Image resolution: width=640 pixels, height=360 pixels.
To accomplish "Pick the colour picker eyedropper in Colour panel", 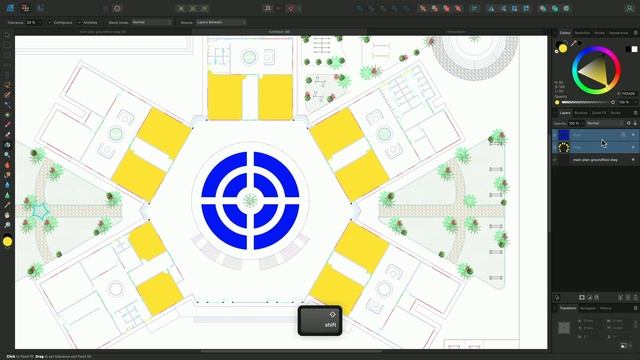I will tap(573, 43).
